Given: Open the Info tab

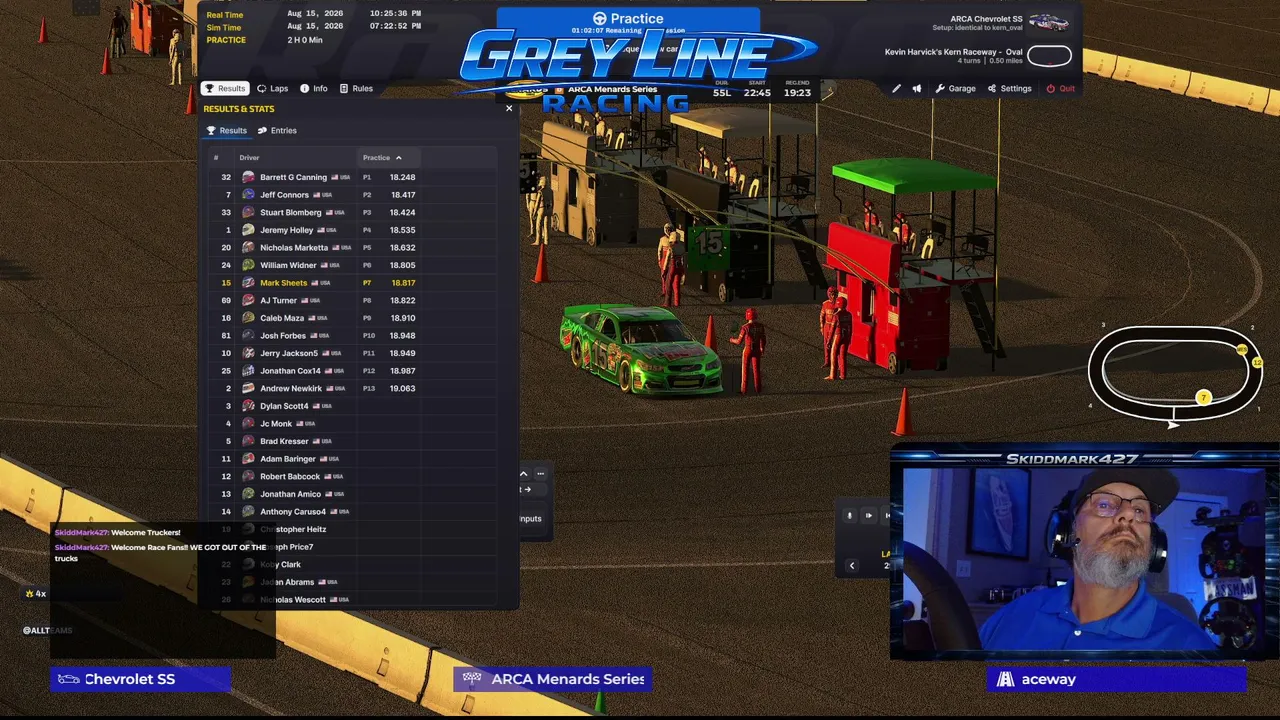Looking at the screenshot, I should pos(313,88).
